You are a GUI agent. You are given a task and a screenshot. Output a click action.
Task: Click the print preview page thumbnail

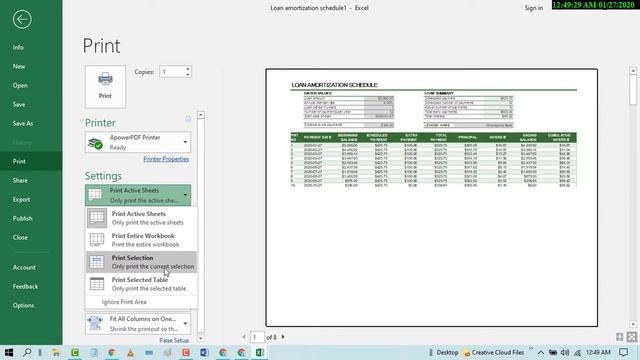431,198
